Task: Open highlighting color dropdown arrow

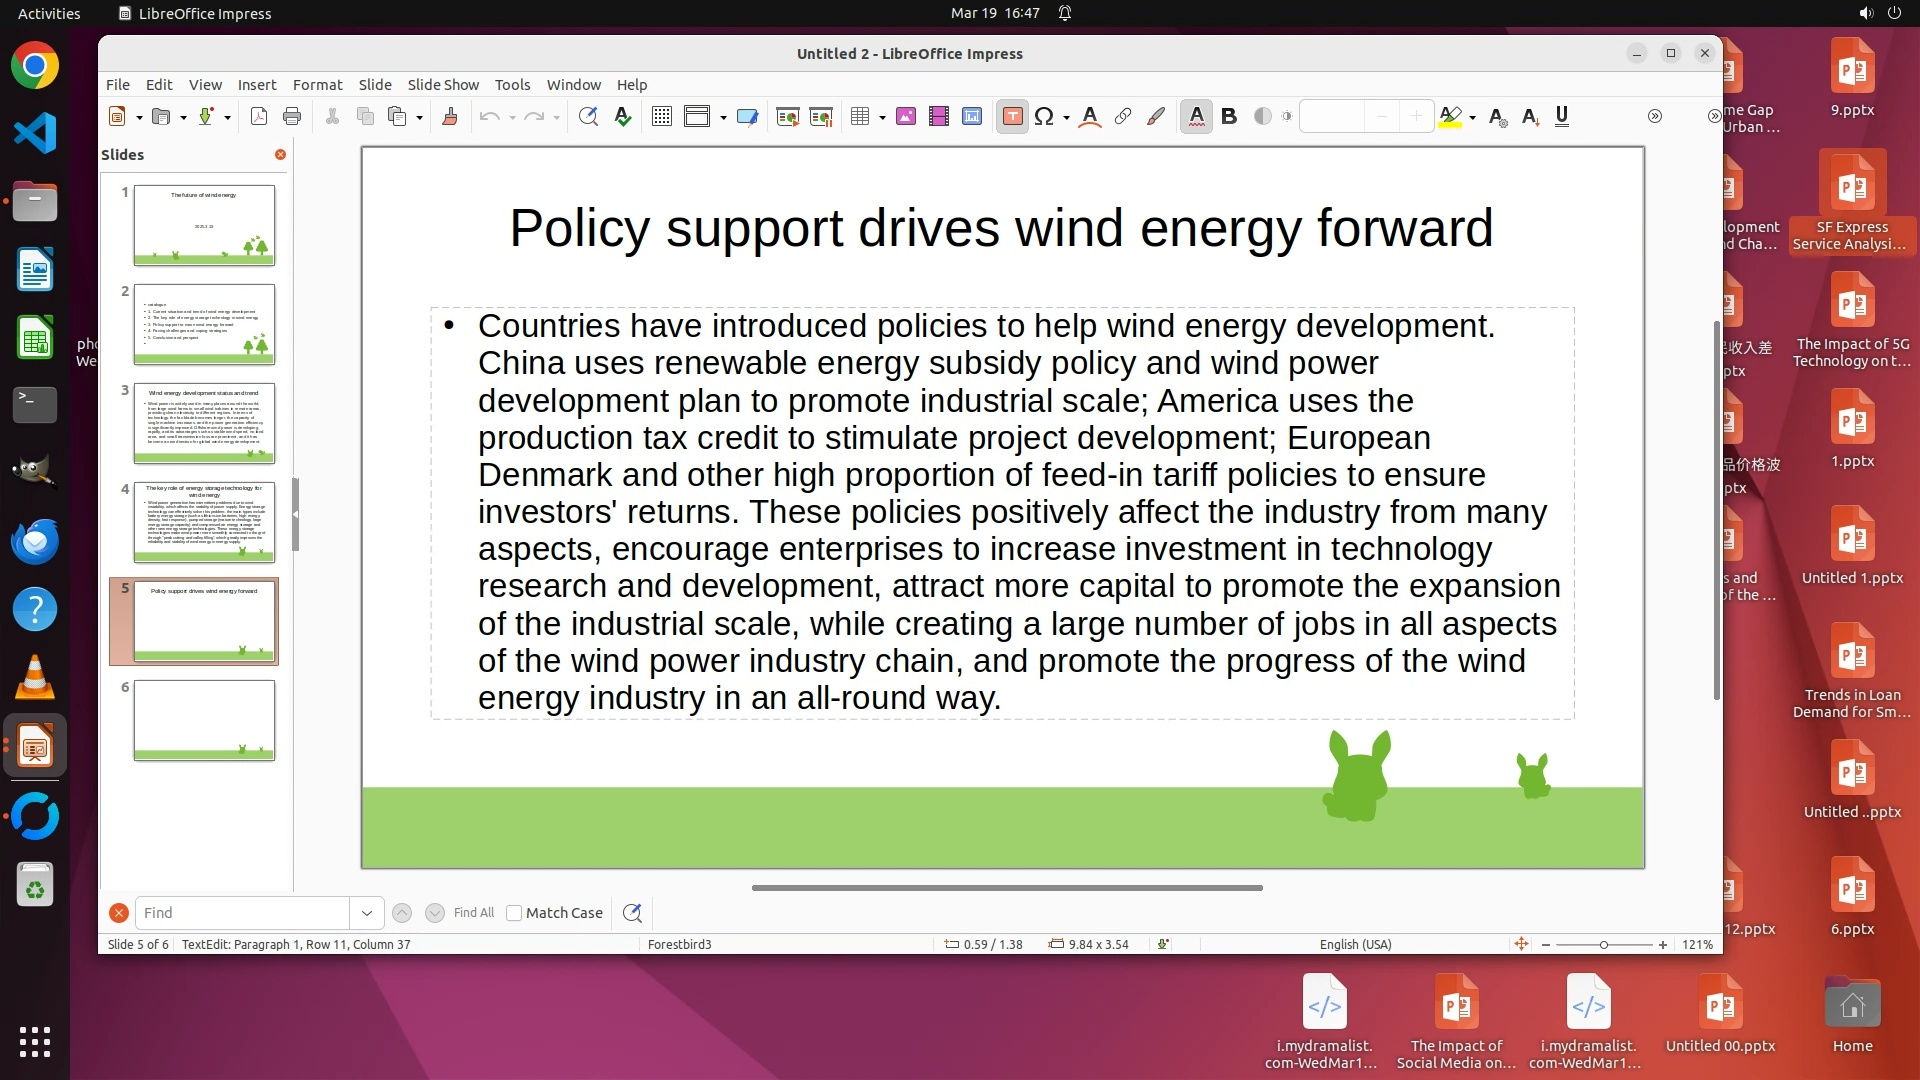Action: (x=1473, y=118)
